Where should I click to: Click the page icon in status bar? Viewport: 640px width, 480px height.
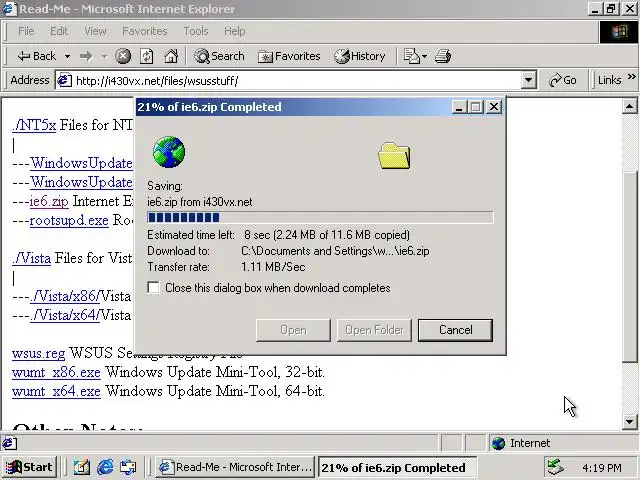pos(9,443)
